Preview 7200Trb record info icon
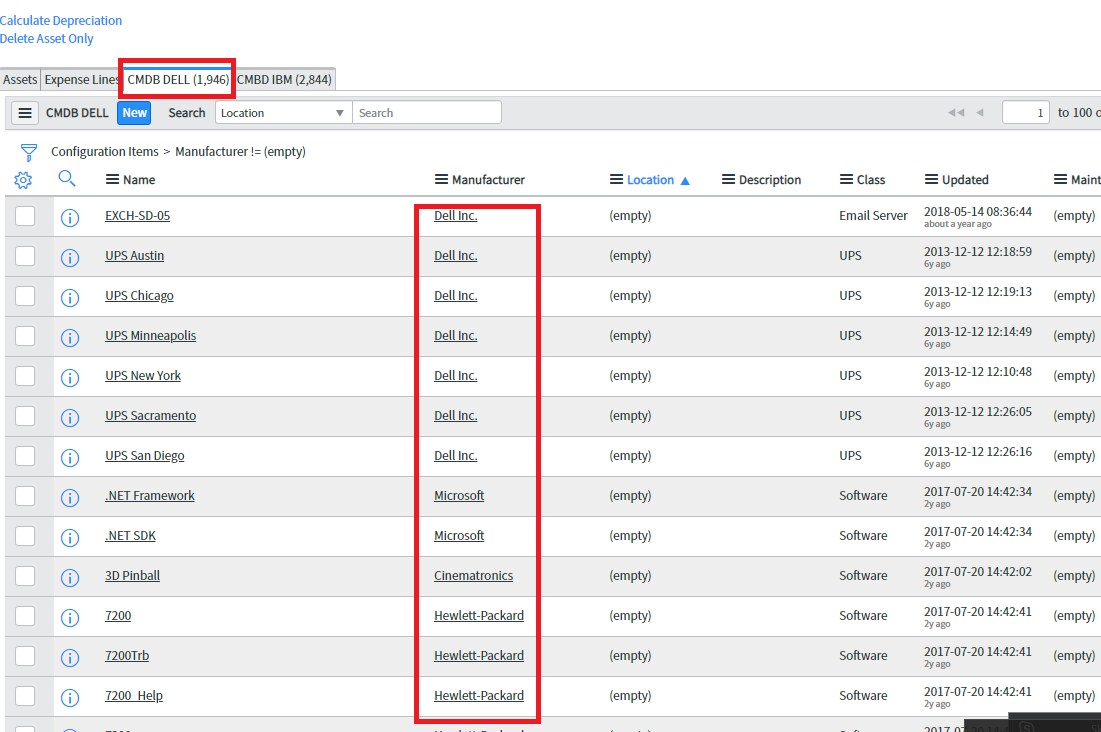 click(x=70, y=658)
